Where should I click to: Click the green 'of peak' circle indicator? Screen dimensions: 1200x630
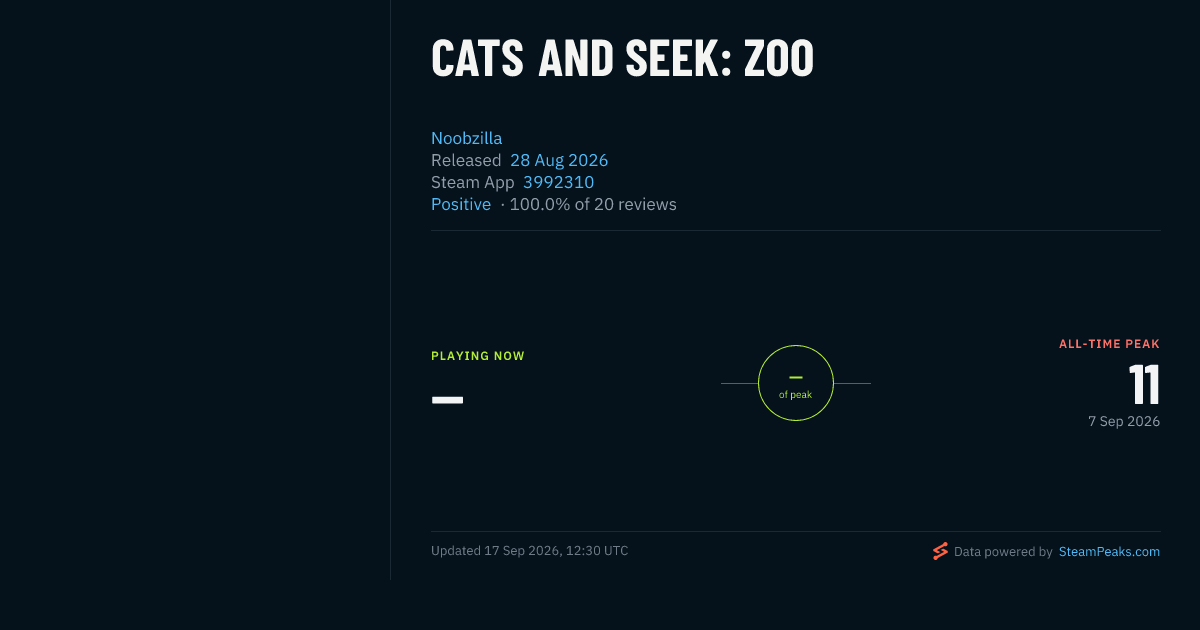point(796,383)
